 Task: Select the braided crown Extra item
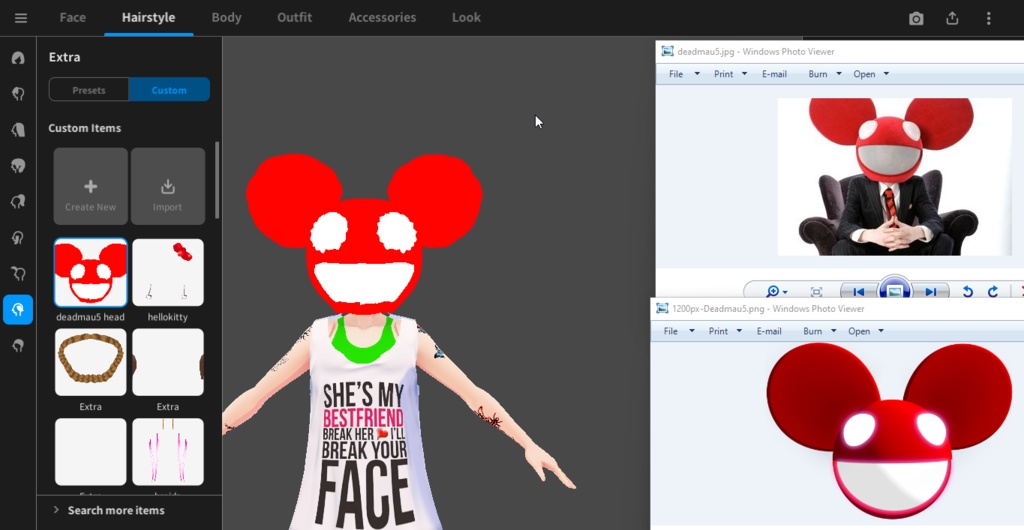click(91, 362)
